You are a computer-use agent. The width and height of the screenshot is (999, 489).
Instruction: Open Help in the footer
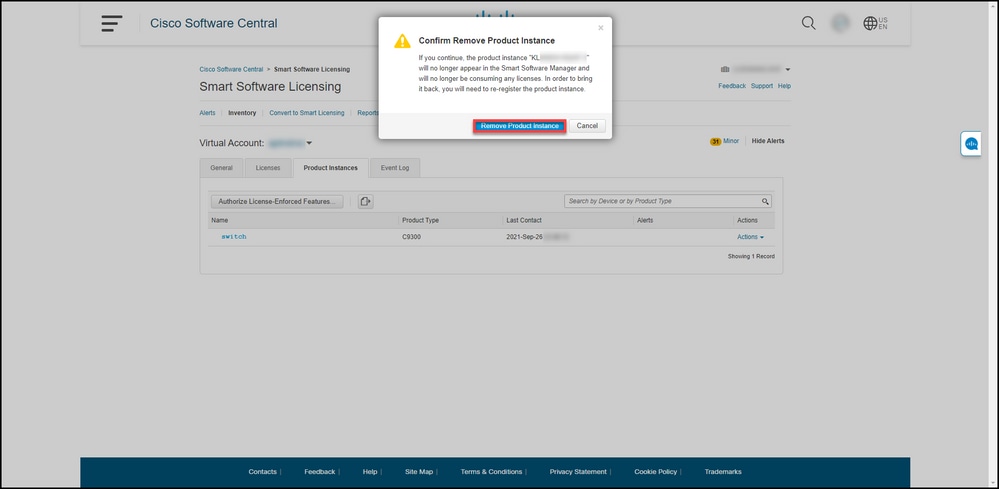pyautogui.click(x=370, y=472)
